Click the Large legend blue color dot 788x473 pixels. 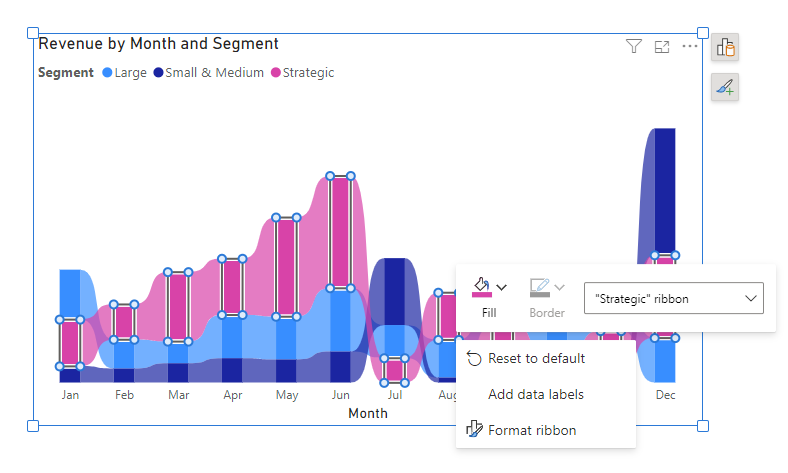point(107,72)
